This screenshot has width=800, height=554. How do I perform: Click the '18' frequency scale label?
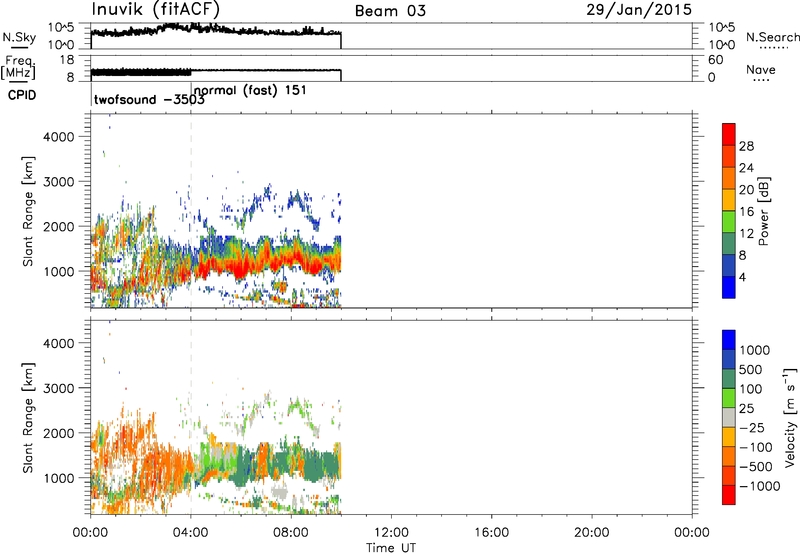[67, 60]
